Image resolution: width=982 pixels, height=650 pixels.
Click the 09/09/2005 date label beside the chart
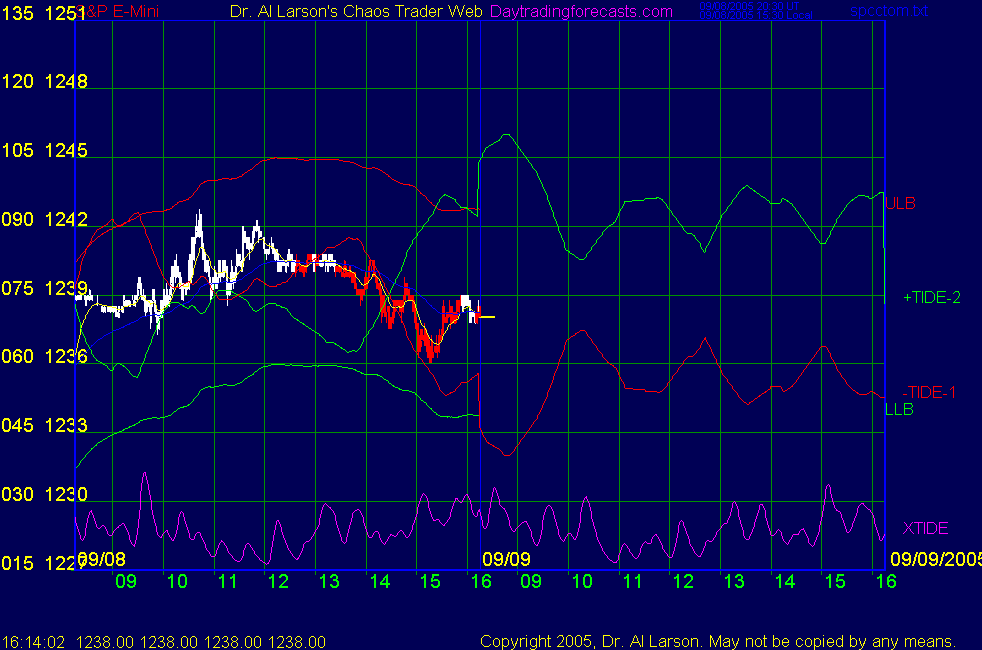936,559
